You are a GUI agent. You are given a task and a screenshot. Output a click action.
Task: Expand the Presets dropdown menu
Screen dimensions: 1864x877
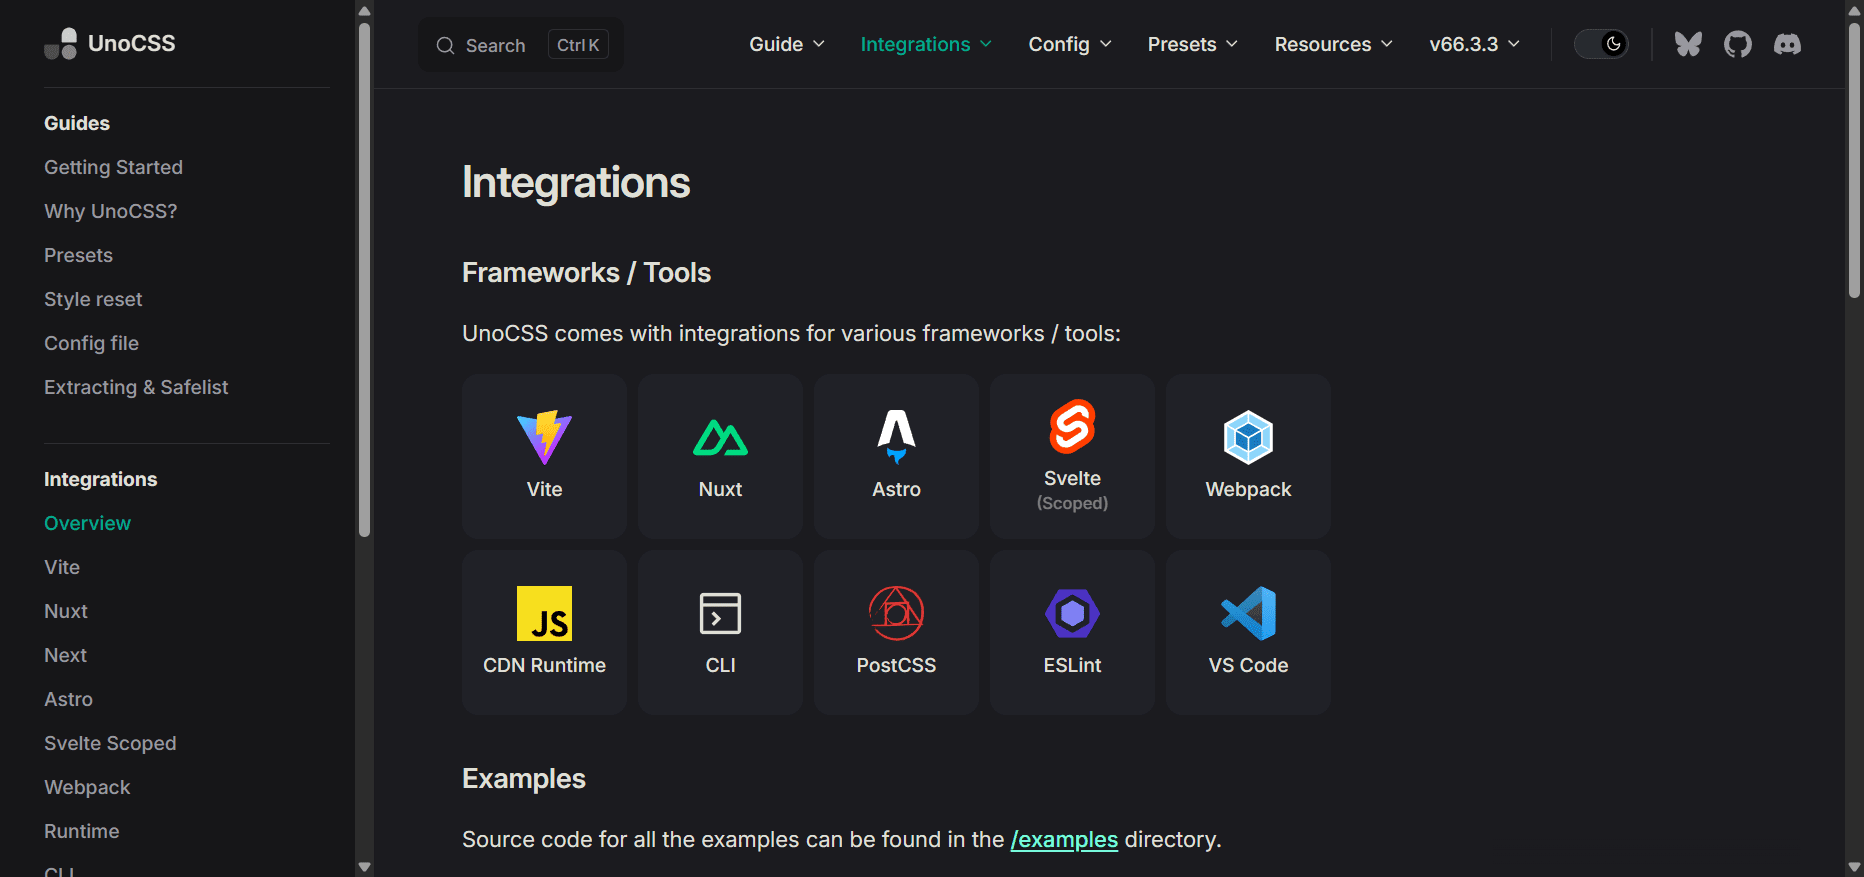(x=1193, y=44)
